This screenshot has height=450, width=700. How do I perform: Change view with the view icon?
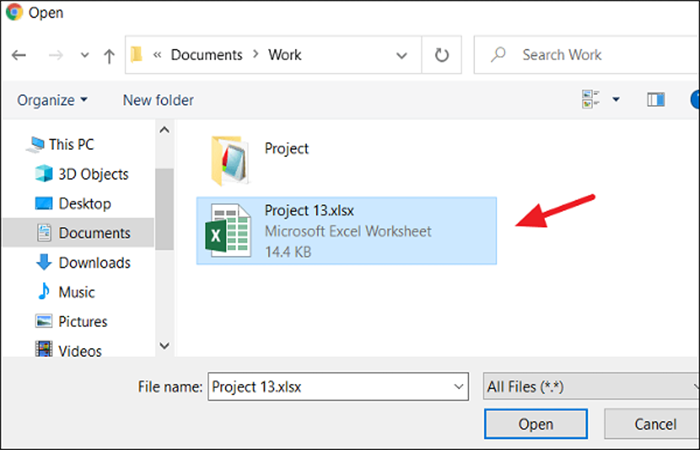point(590,99)
